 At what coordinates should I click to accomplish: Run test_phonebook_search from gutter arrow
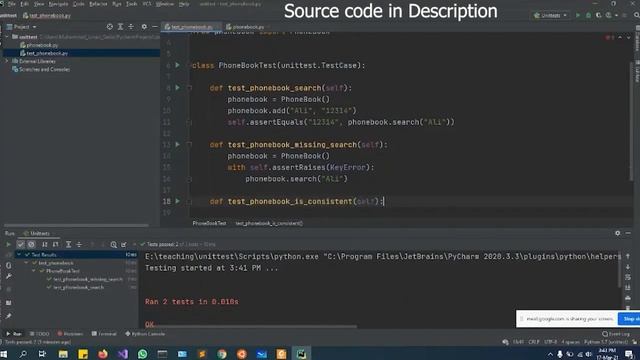pos(178,87)
